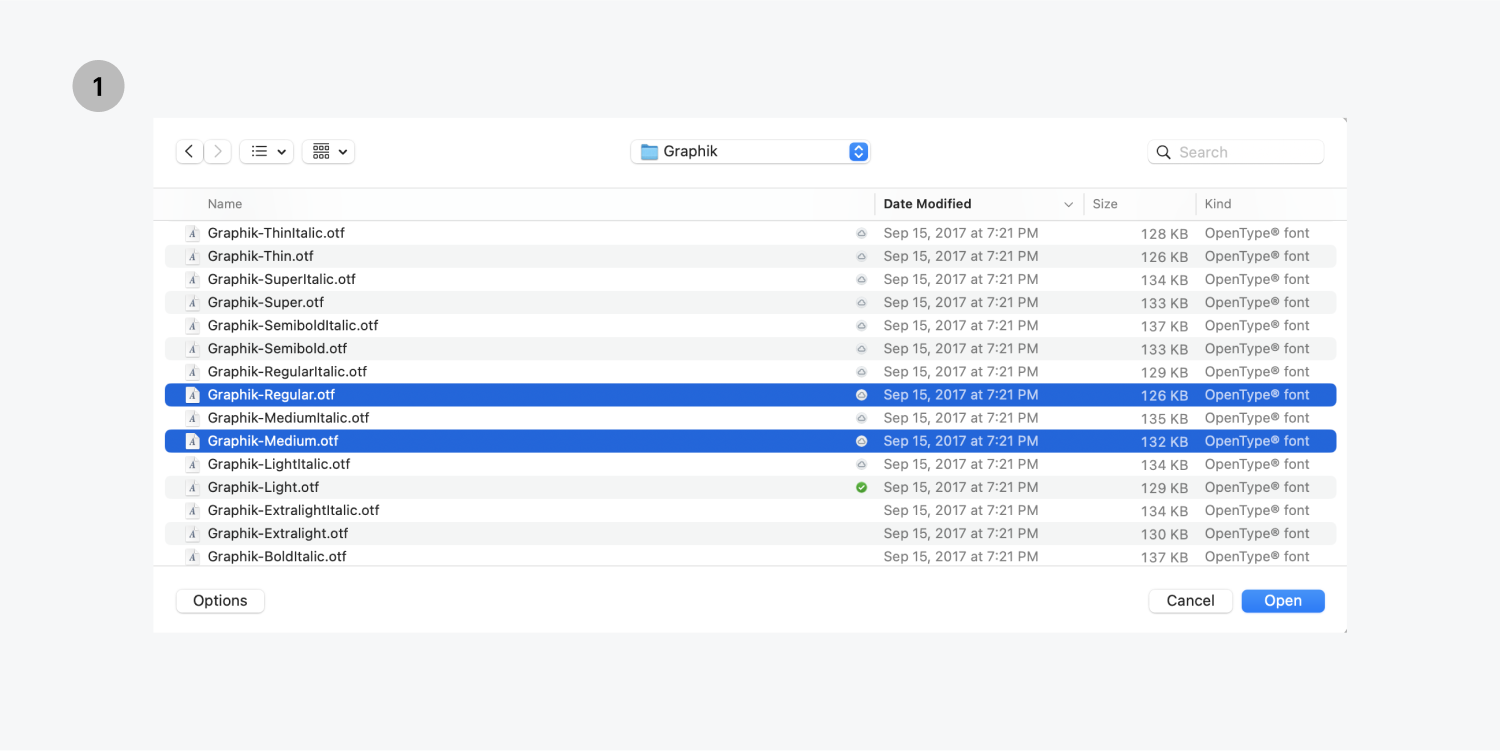Focus the Search field

[x=1236, y=152]
